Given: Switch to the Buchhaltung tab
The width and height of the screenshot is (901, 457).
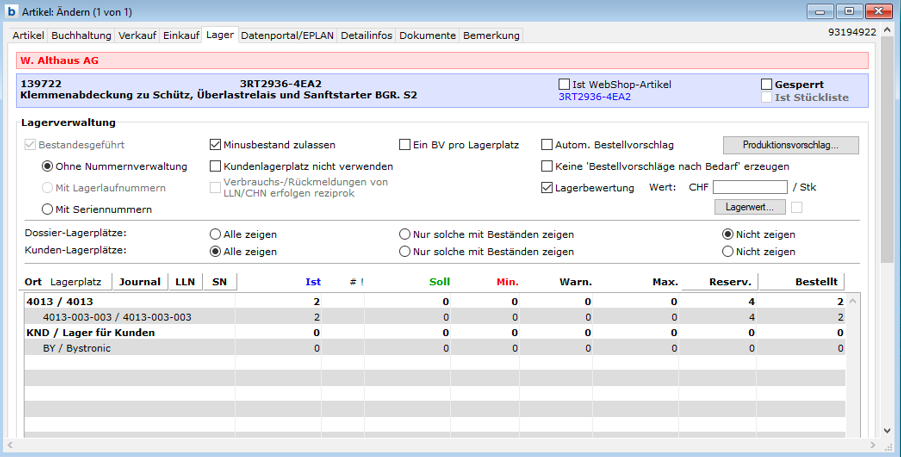Looking at the screenshot, I should pos(81,35).
